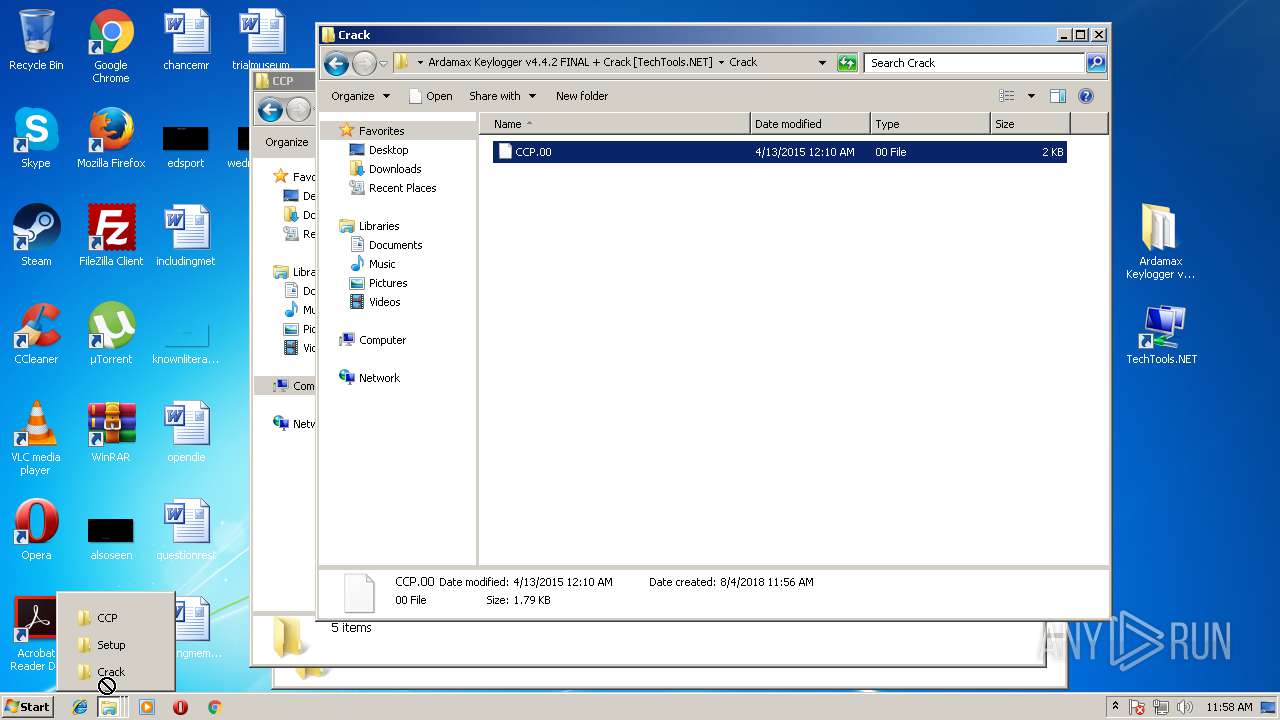Select Network in navigation pane

click(379, 378)
